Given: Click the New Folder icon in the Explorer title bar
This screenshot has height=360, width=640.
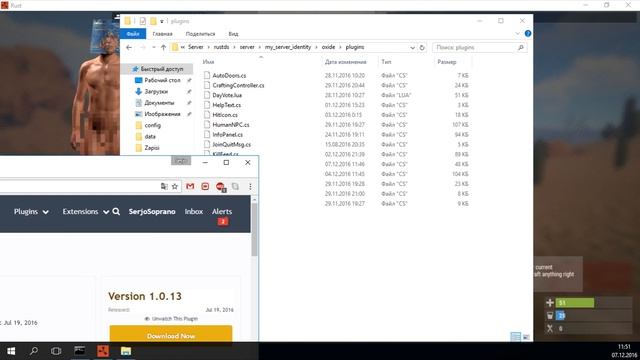Looking at the screenshot, I should pyautogui.click(x=153, y=21).
